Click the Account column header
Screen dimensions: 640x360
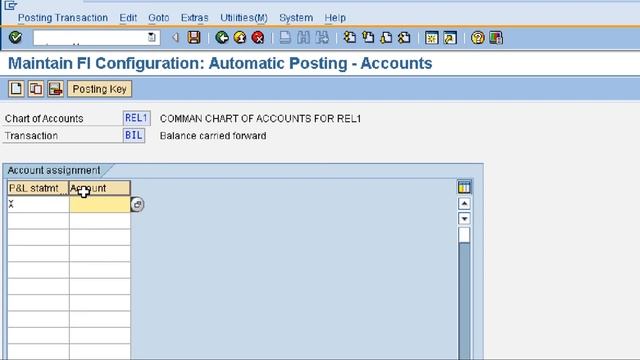click(x=100, y=188)
